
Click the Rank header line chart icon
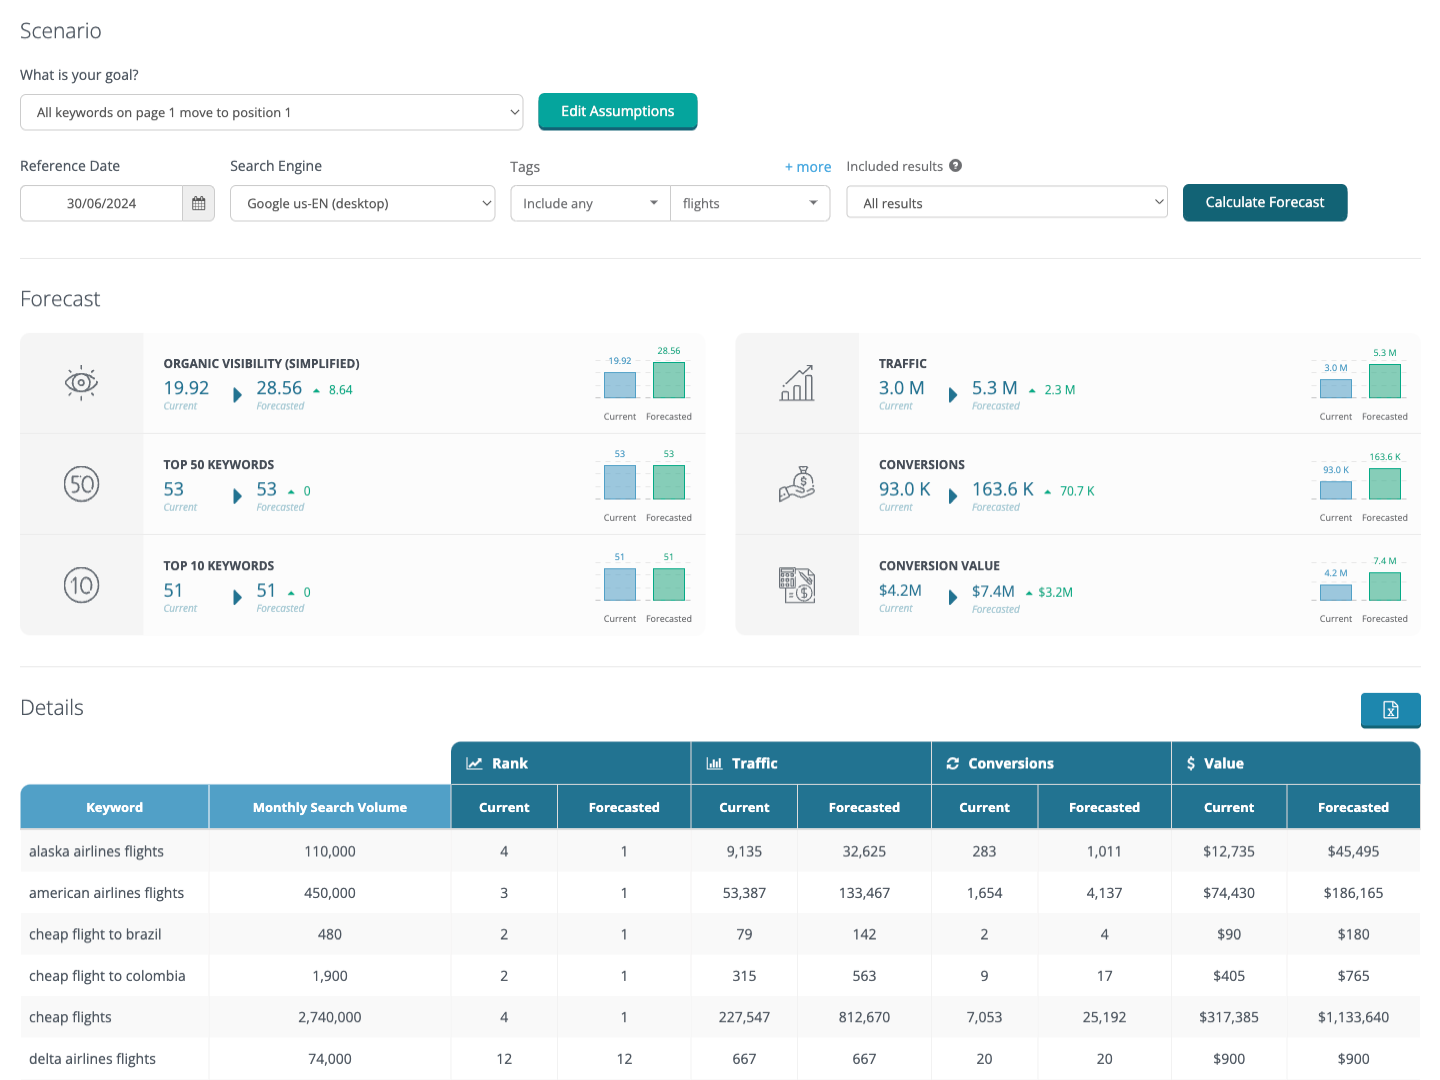[474, 763]
